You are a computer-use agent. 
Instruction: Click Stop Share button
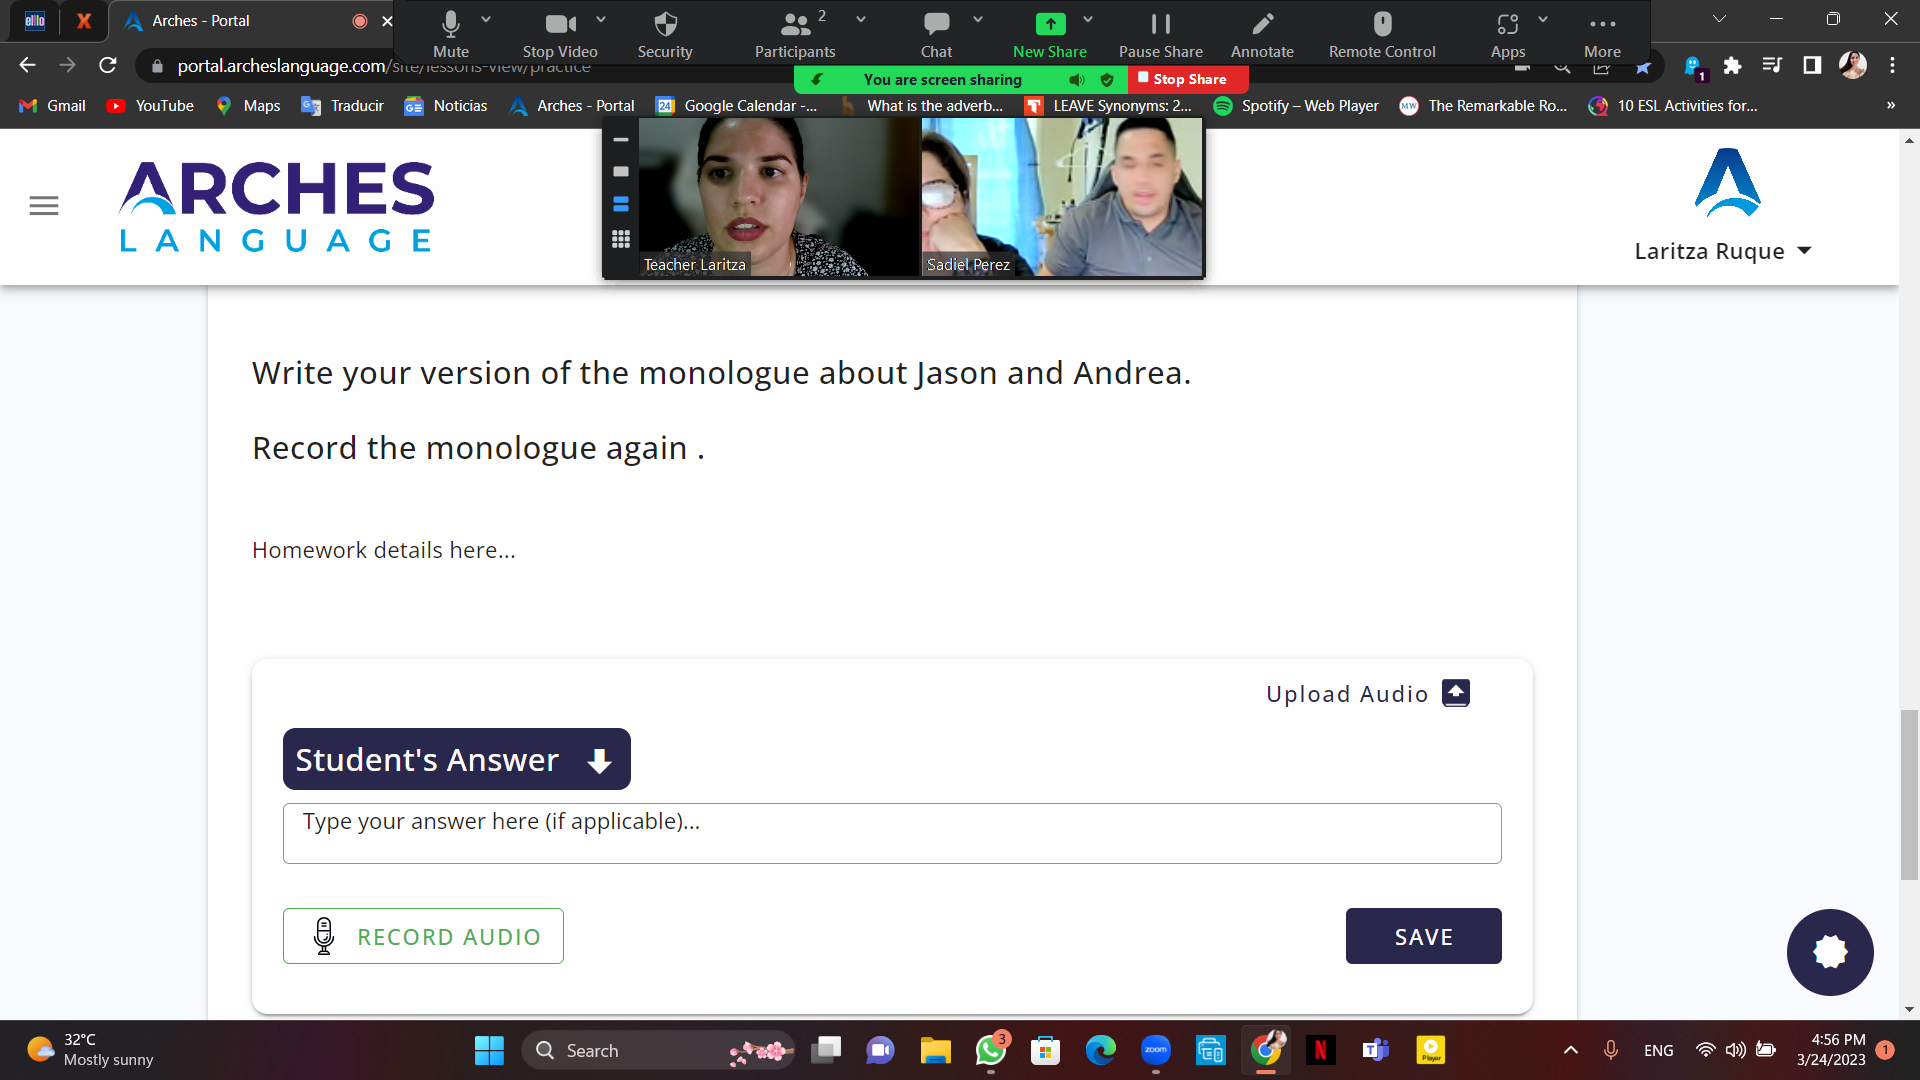click(1188, 79)
